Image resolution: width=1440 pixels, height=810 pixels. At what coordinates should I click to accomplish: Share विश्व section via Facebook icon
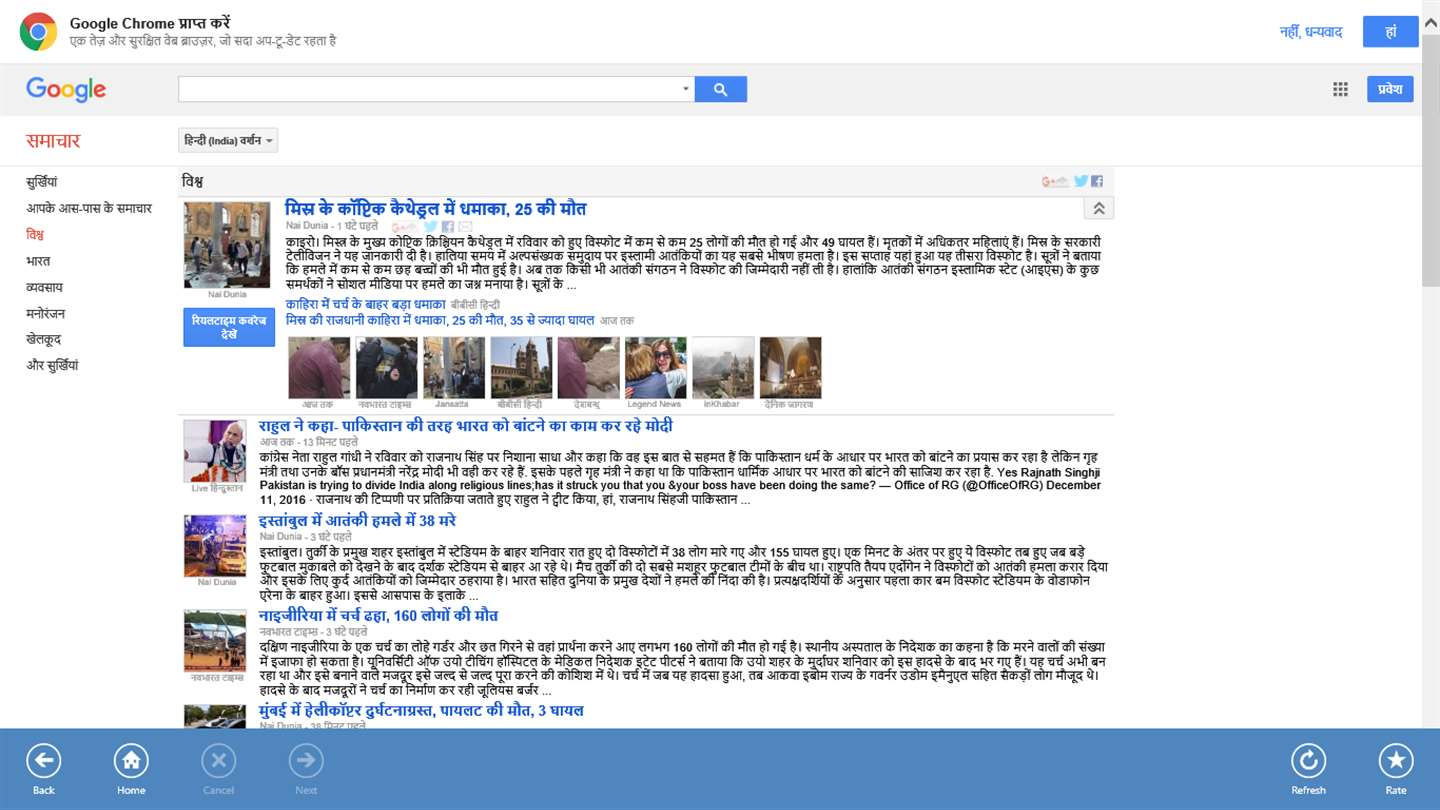pos(1097,181)
